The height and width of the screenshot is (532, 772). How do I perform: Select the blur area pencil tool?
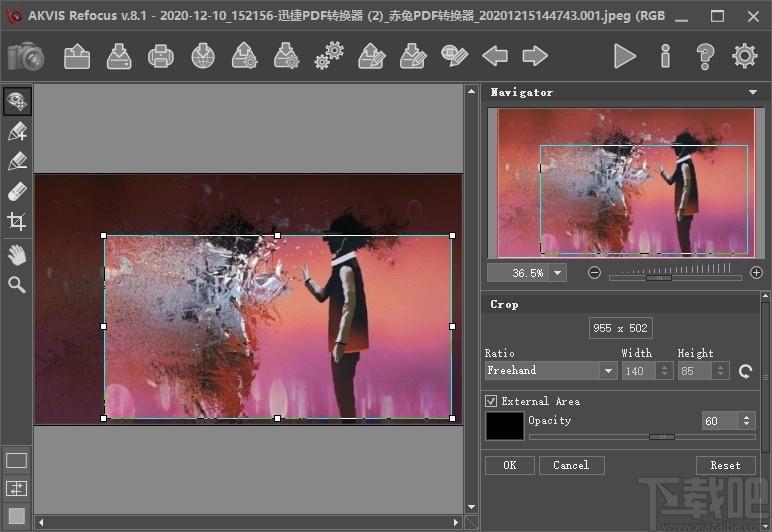(x=17, y=161)
